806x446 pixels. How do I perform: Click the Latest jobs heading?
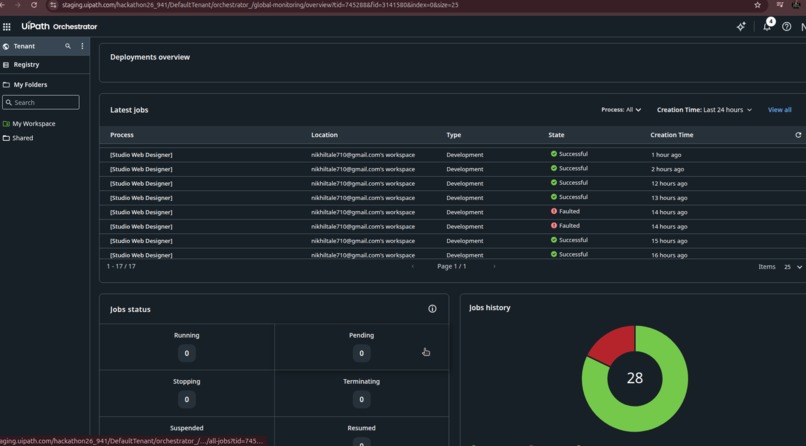click(x=129, y=110)
